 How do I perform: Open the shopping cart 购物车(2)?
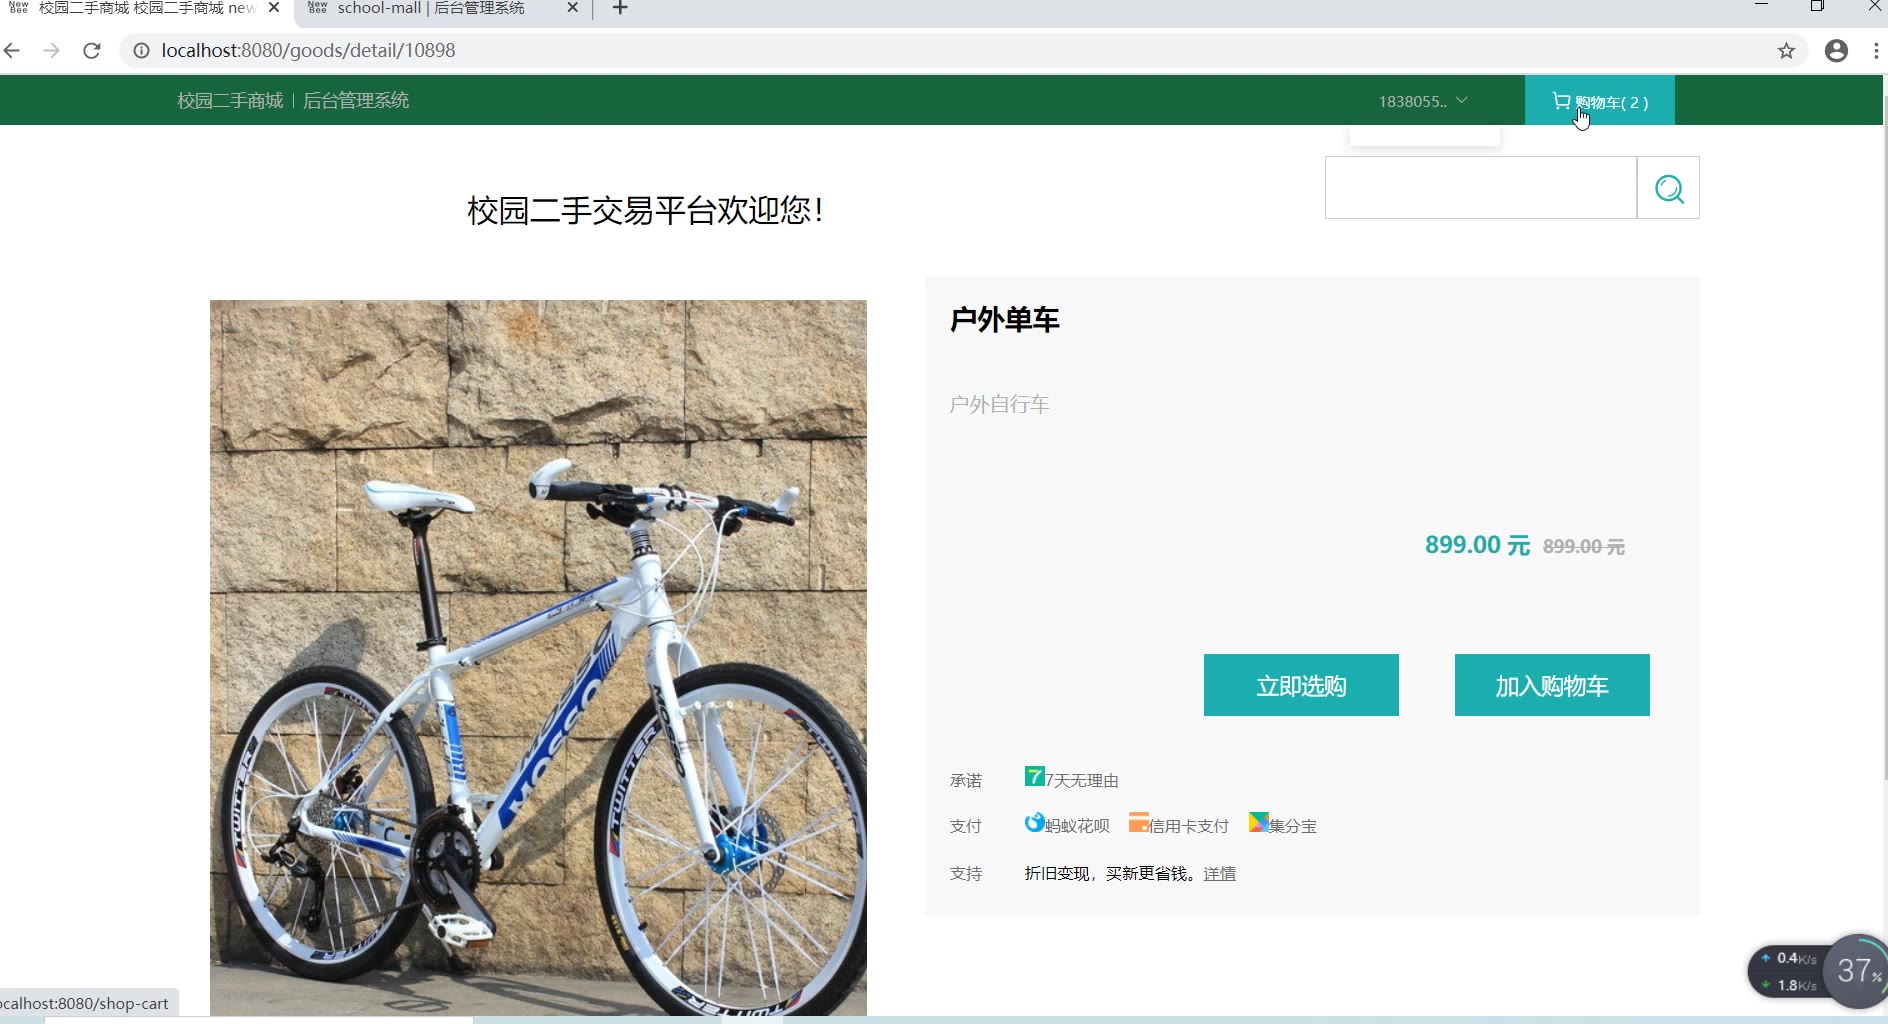[x=1600, y=101]
